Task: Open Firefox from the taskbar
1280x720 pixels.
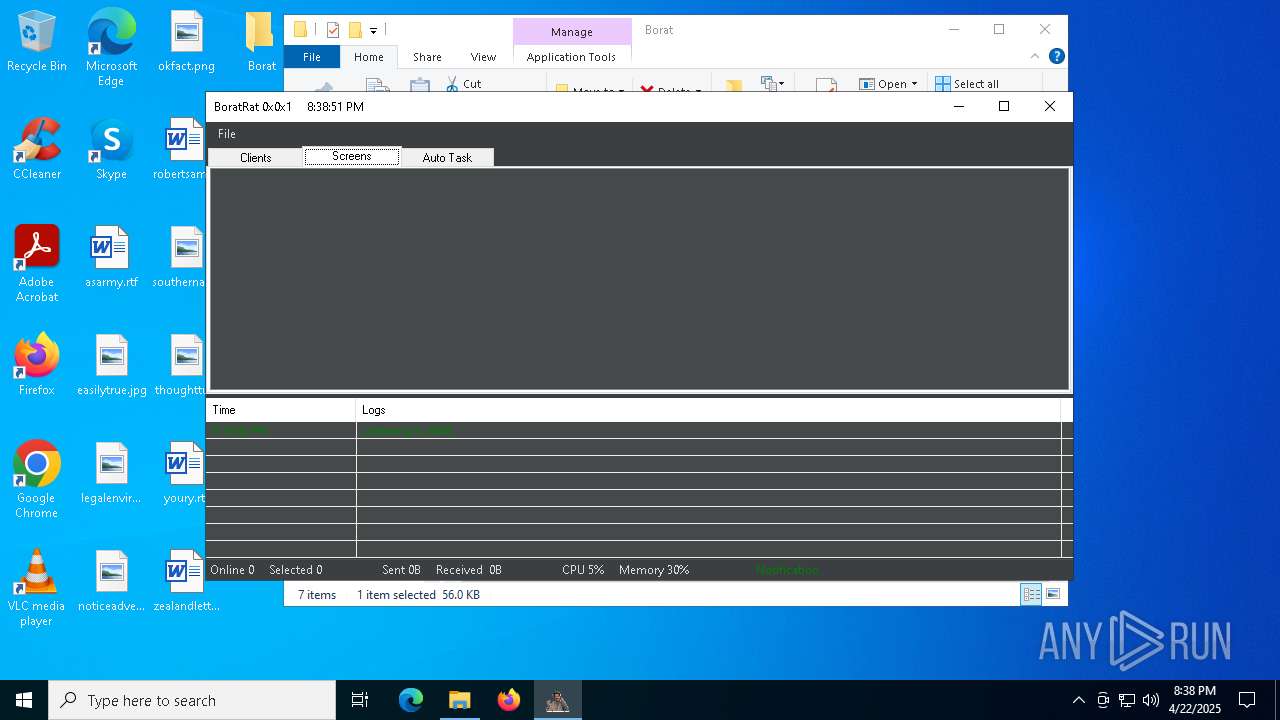Action: pos(509,700)
